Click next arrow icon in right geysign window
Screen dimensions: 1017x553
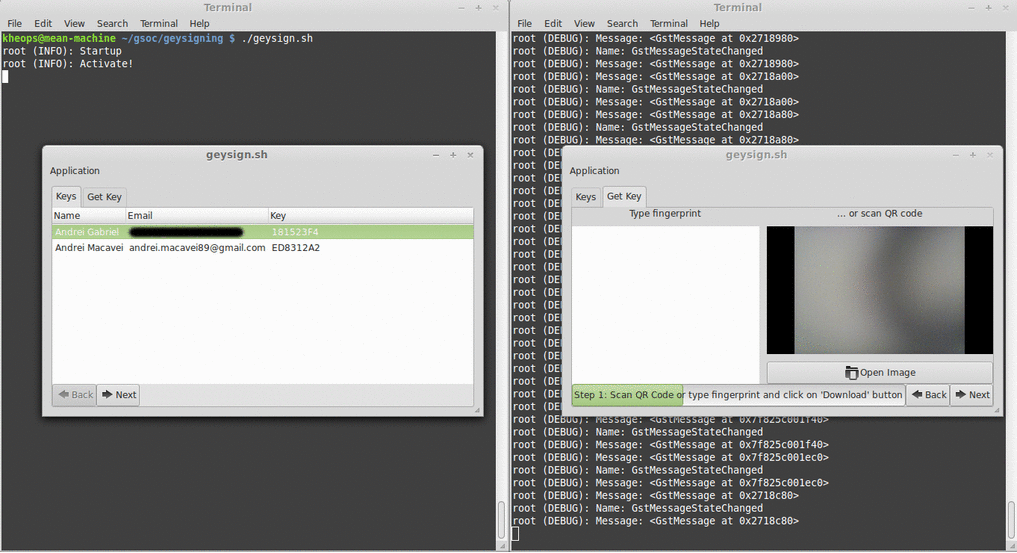pyautogui.click(x=961, y=394)
